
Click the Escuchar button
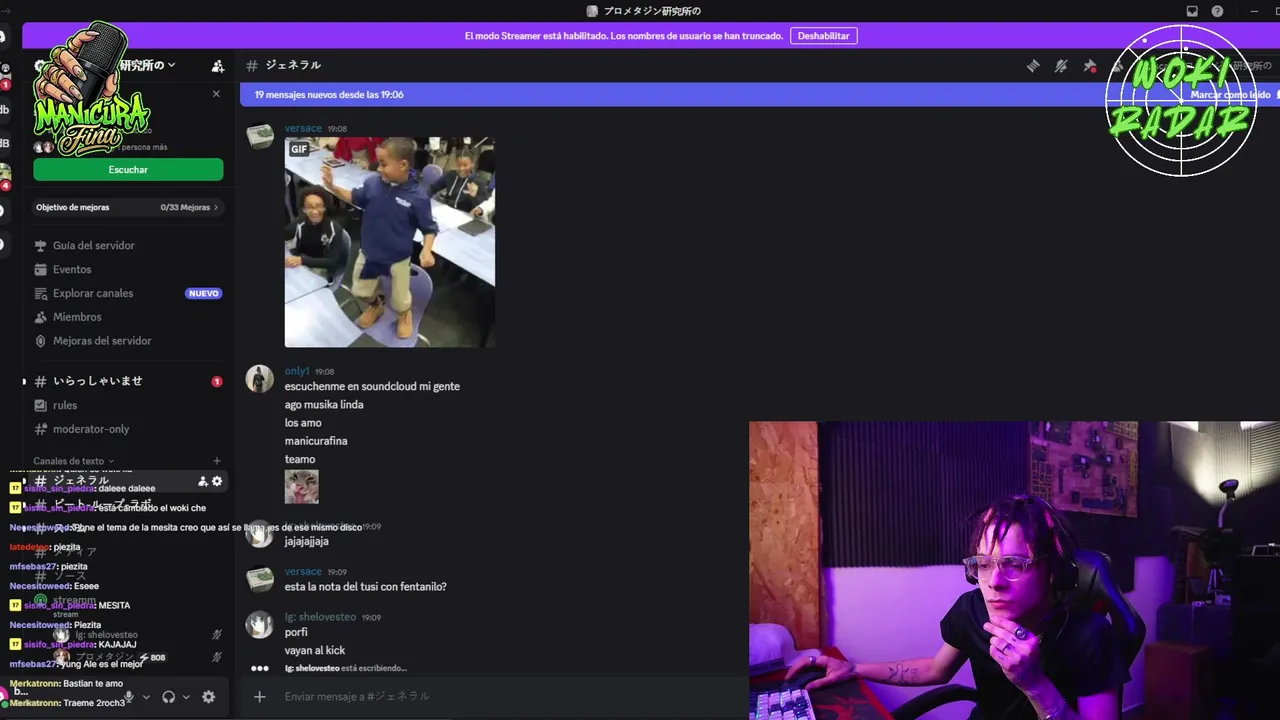[x=128, y=170]
